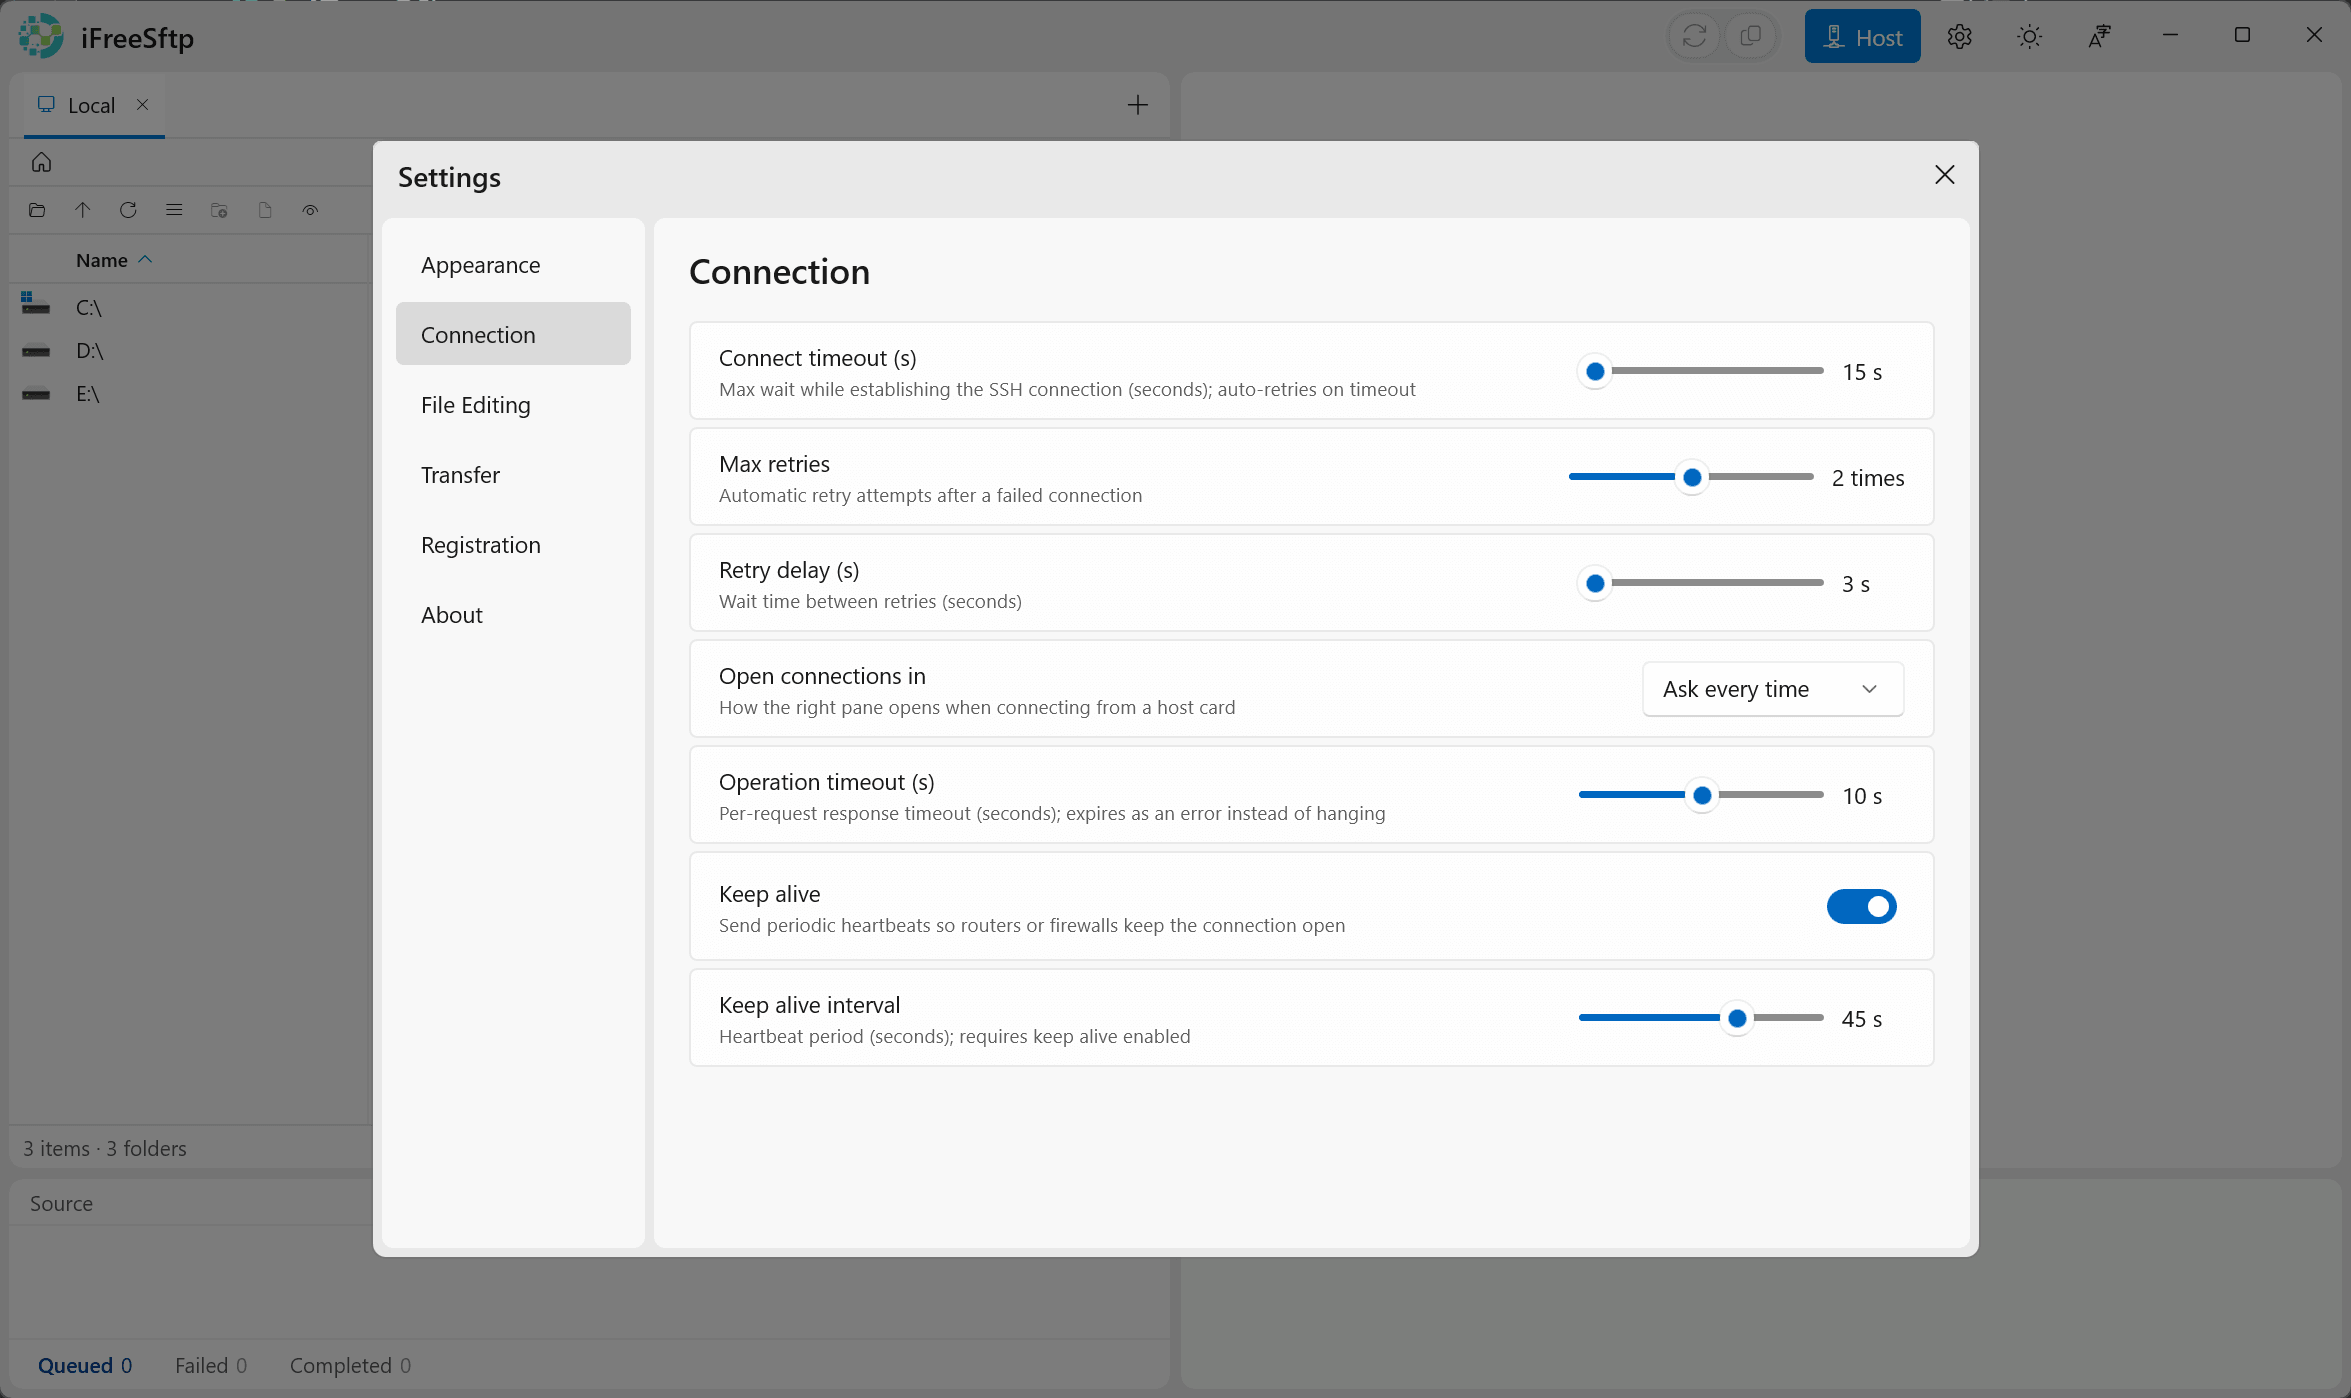Create a new folder icon
The height and width of the screenshot is (1398, 2351).
pos(219,210)
